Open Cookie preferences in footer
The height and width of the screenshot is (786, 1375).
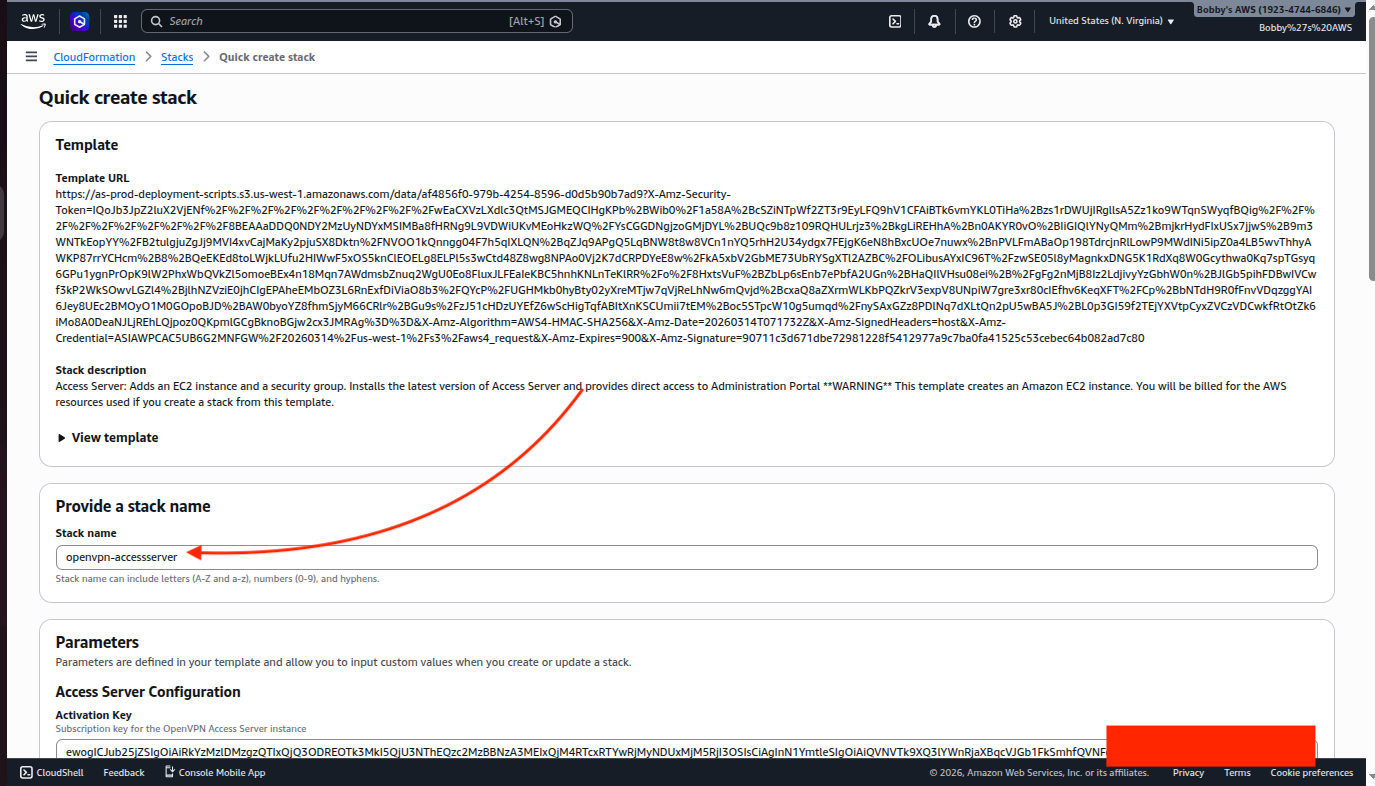click(x=1311, y=772)
